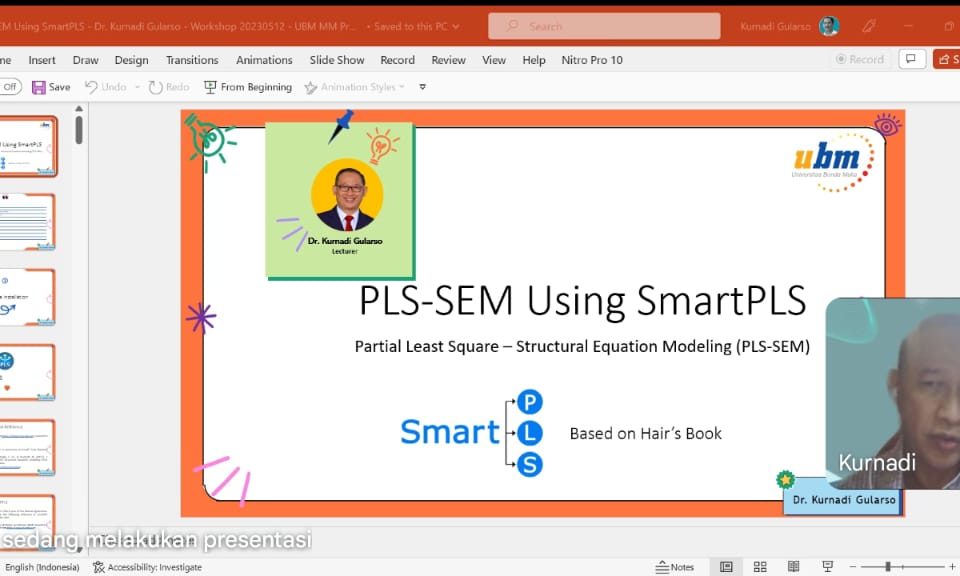Open the Comments pane icon

pos(912,59)
